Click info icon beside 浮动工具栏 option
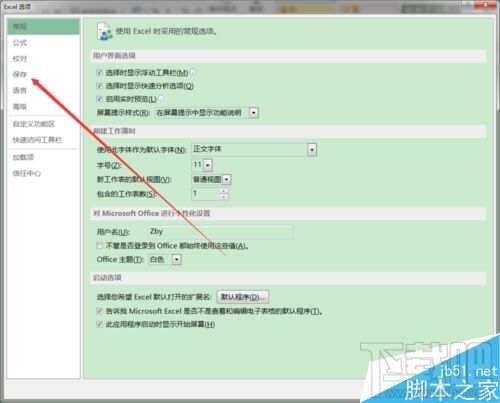 point(193,72)
